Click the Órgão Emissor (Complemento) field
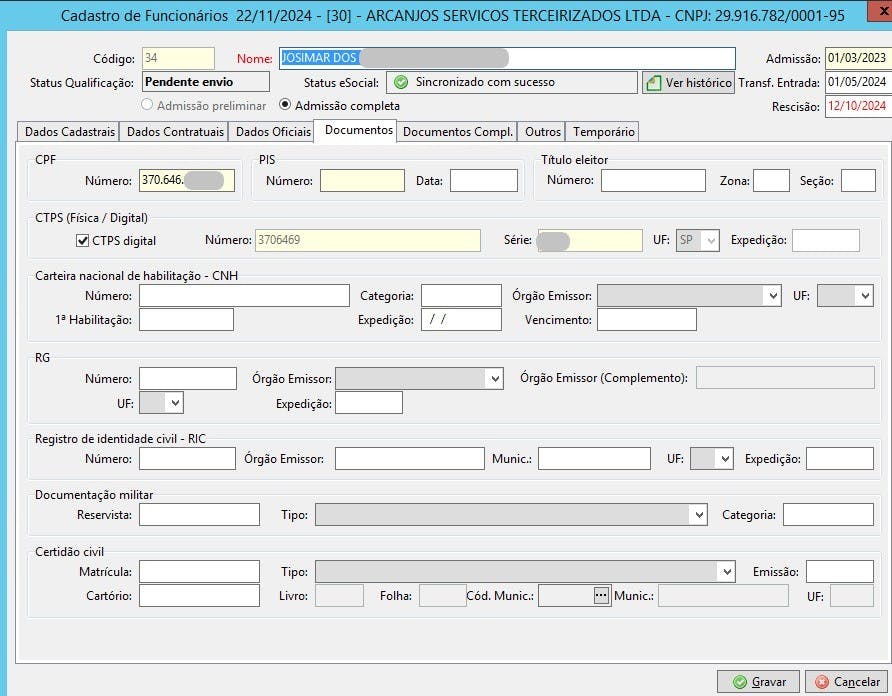The height and width of the screenshot is (696, 892). point(785,378)
